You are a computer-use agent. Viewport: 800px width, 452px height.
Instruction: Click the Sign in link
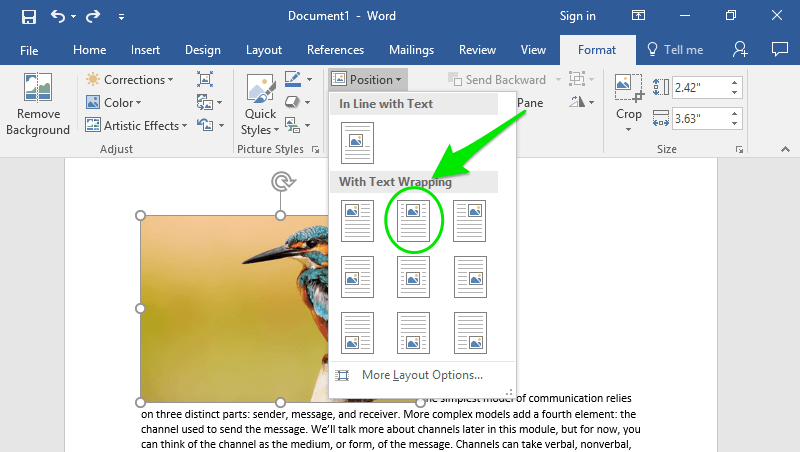[x=577, y=16]
